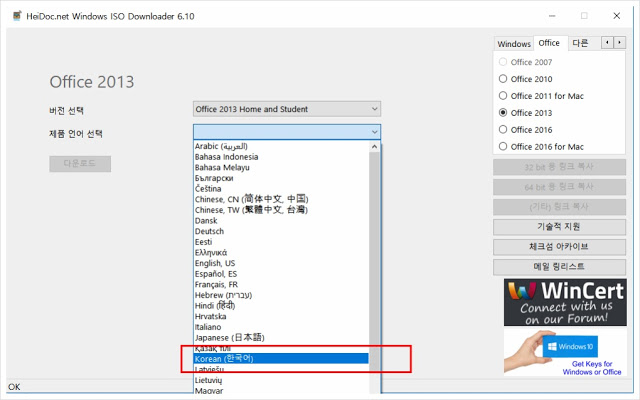Switch to the Office tab
Viewport: 640px width, 400px height.
click(x=549, y=43)
